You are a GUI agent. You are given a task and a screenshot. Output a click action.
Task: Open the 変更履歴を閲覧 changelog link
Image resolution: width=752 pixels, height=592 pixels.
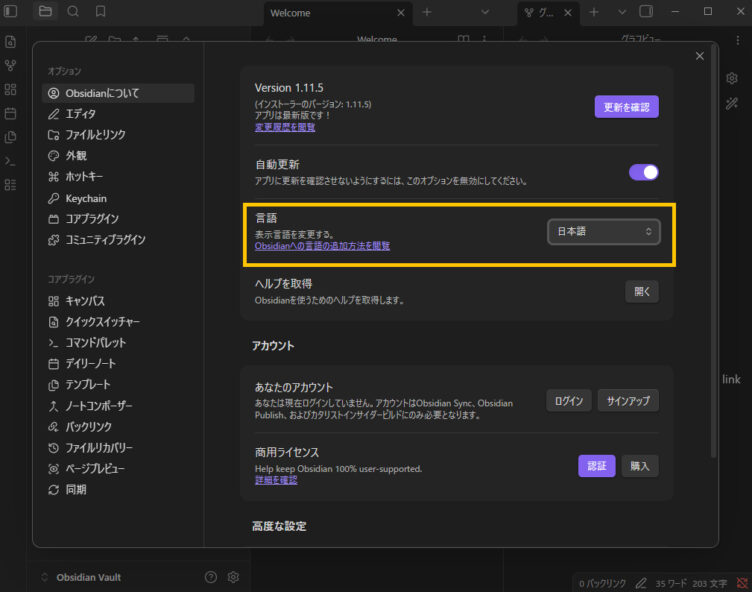coord(285,128)
